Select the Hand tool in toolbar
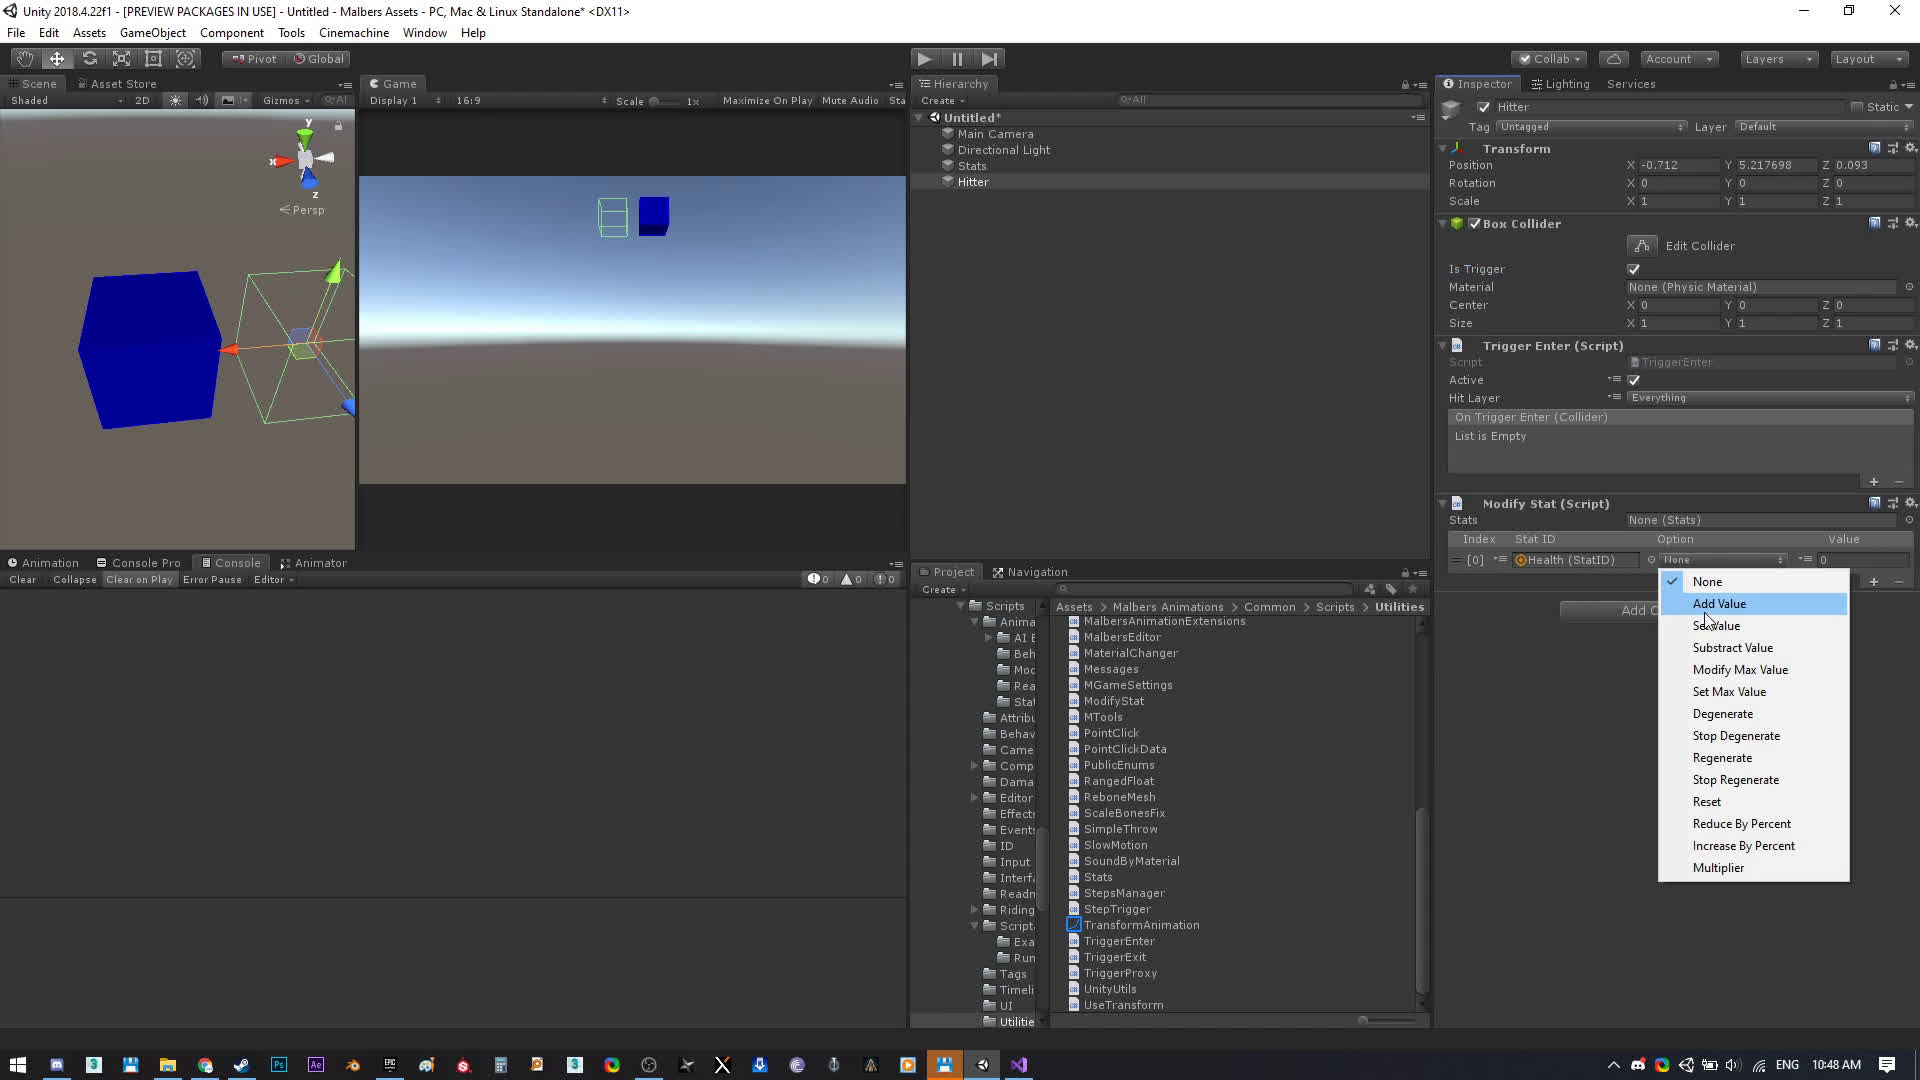 pyautogui.click(x=24, y=59)
